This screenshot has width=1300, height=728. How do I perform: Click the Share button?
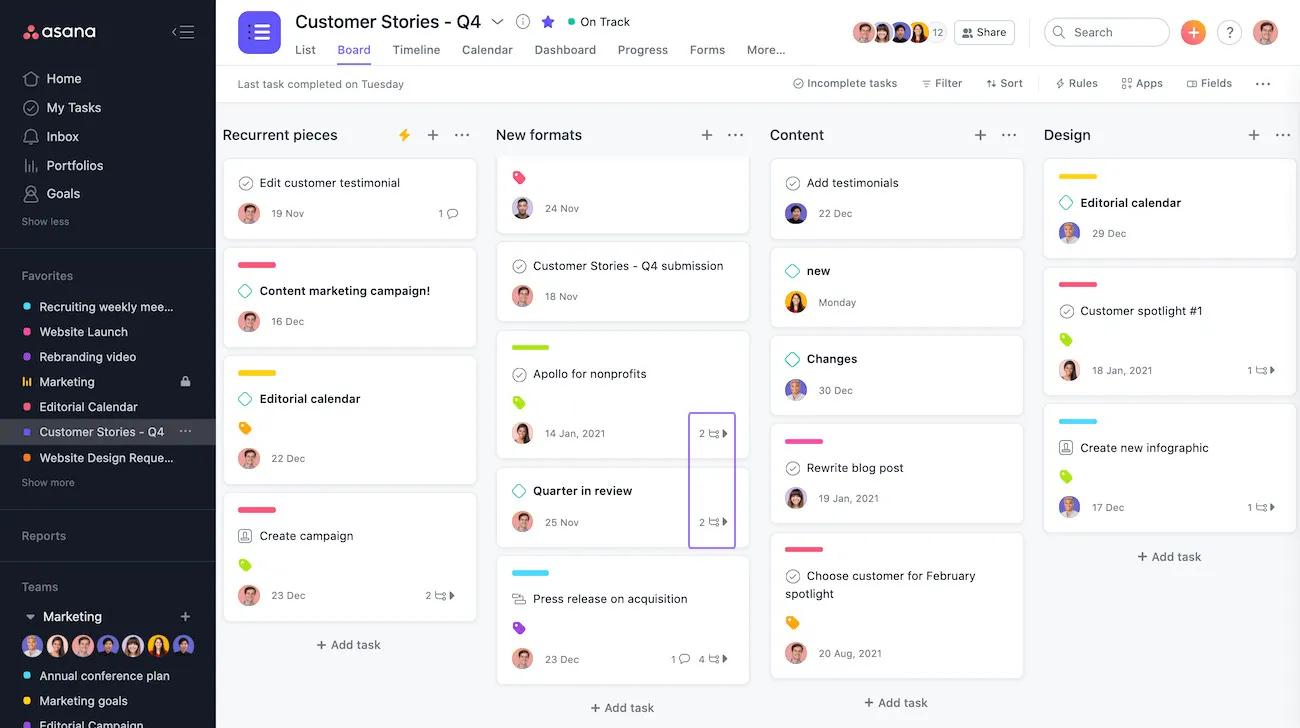pyautogui.click(x=984, y=32)
